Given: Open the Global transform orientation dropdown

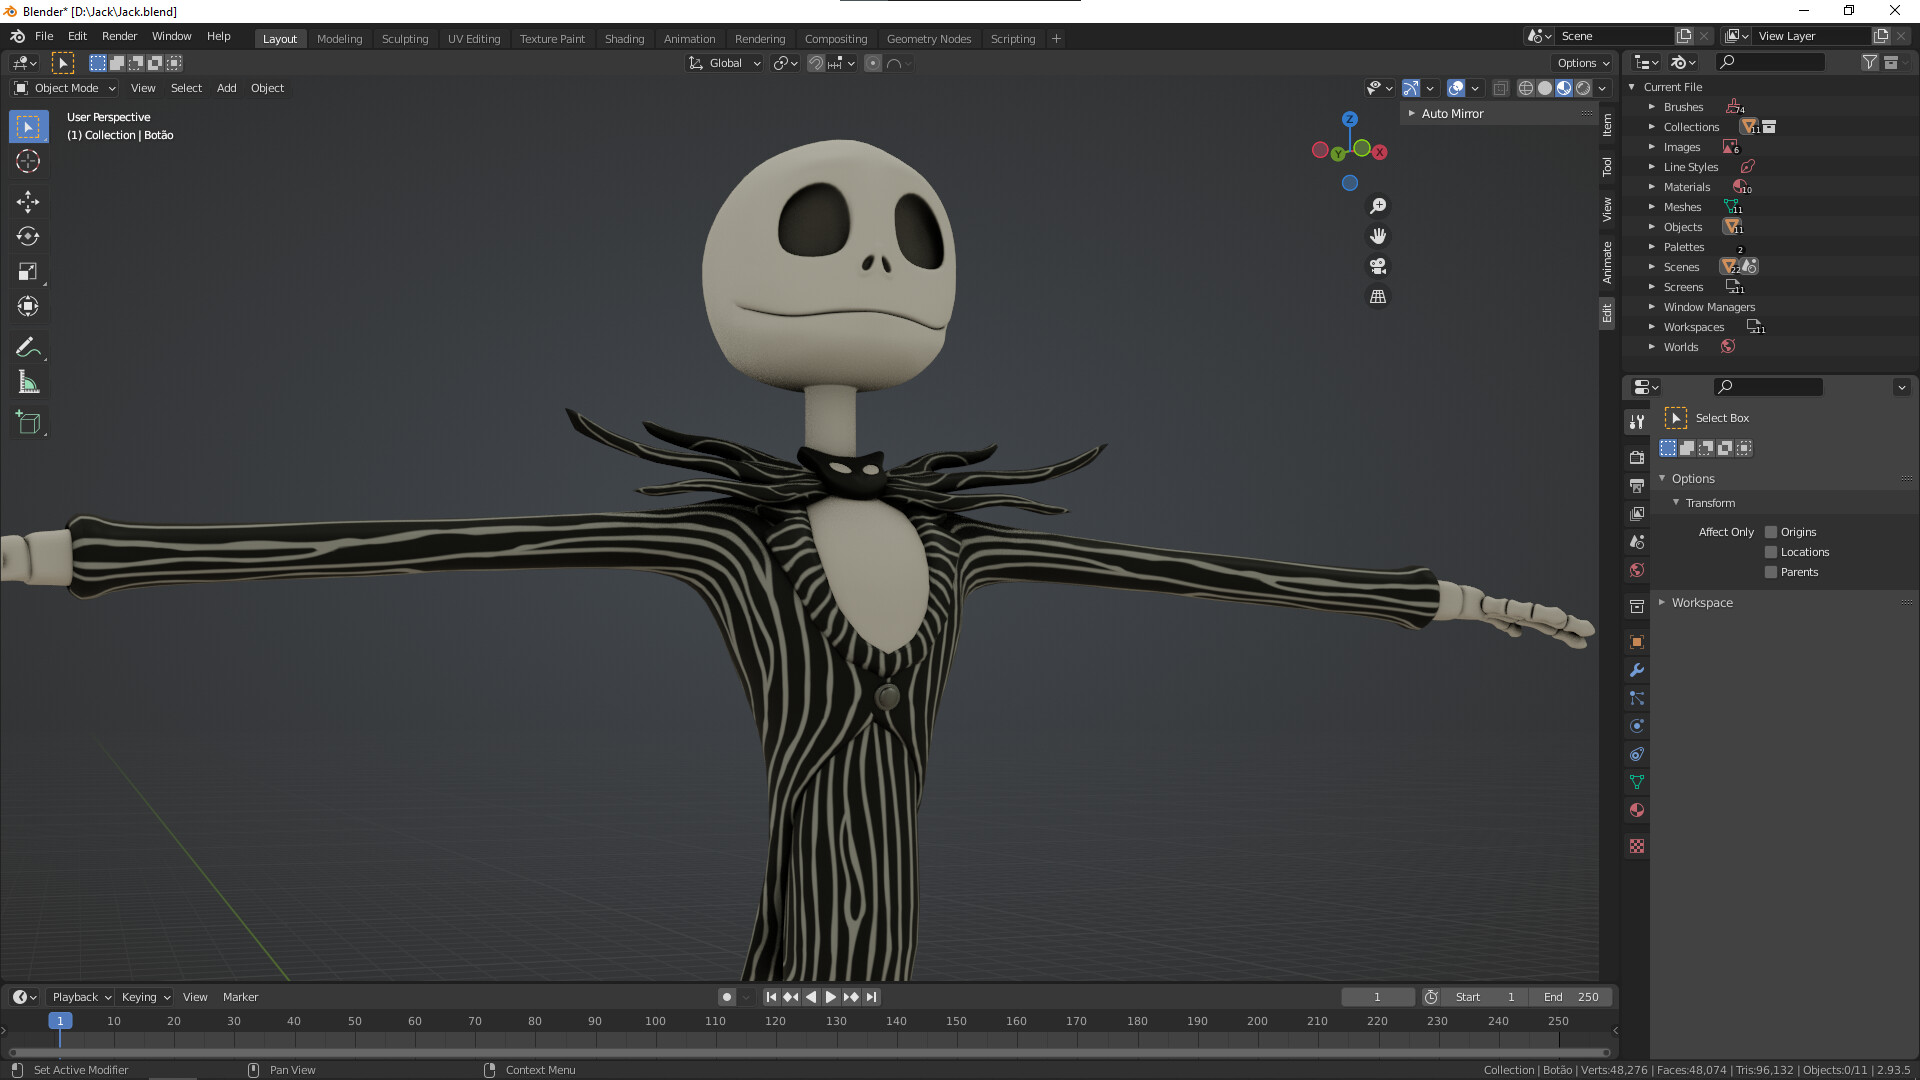Looking at the screenshot, I should [725, 63].
